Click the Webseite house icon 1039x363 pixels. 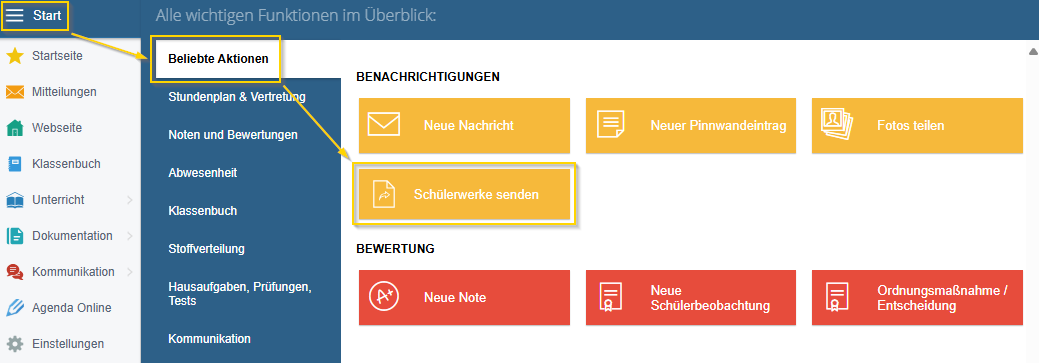(15, 128)
